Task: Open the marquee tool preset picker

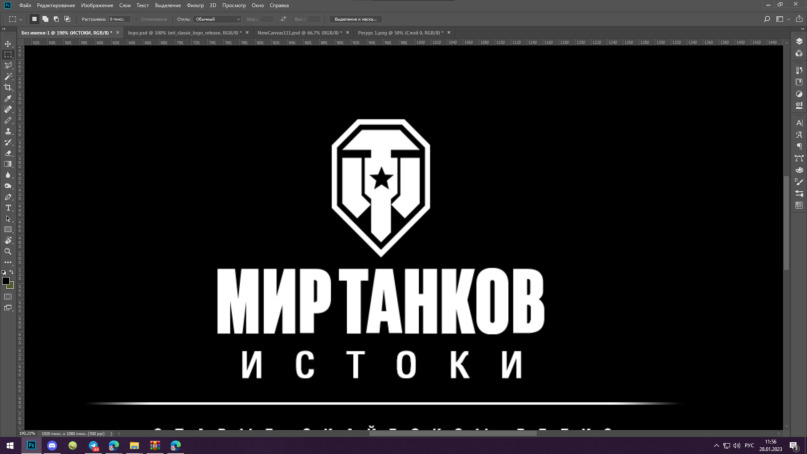Action: pyautogui.click(x=15, y=19)
